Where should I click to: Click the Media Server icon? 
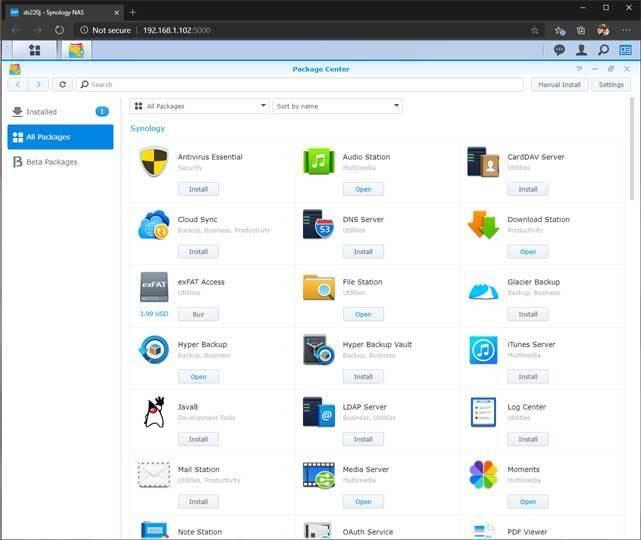319,475
